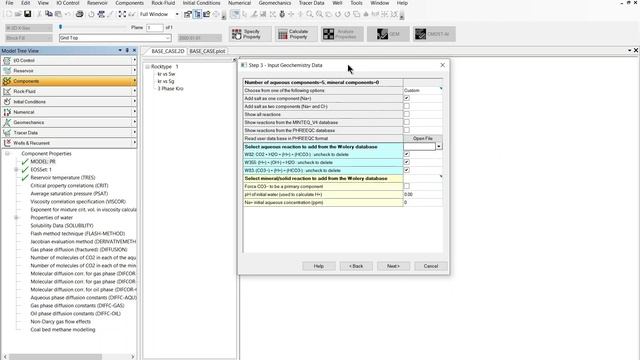
Task: Click the Rock-Fluid section icon
Action: [7, 91]
